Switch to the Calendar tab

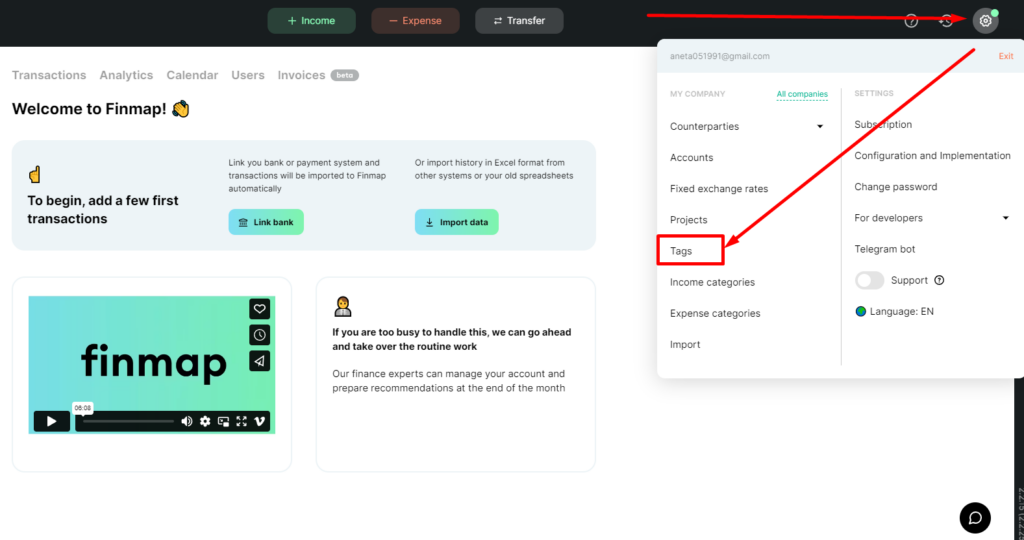(x=192, y=75)
